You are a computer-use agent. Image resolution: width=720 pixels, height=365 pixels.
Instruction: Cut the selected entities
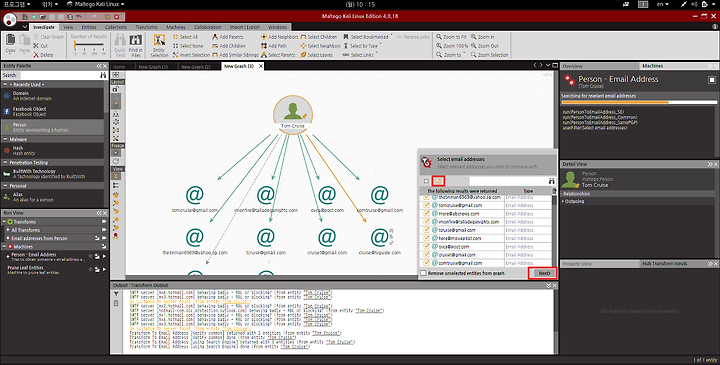click(x=40, y=45)
